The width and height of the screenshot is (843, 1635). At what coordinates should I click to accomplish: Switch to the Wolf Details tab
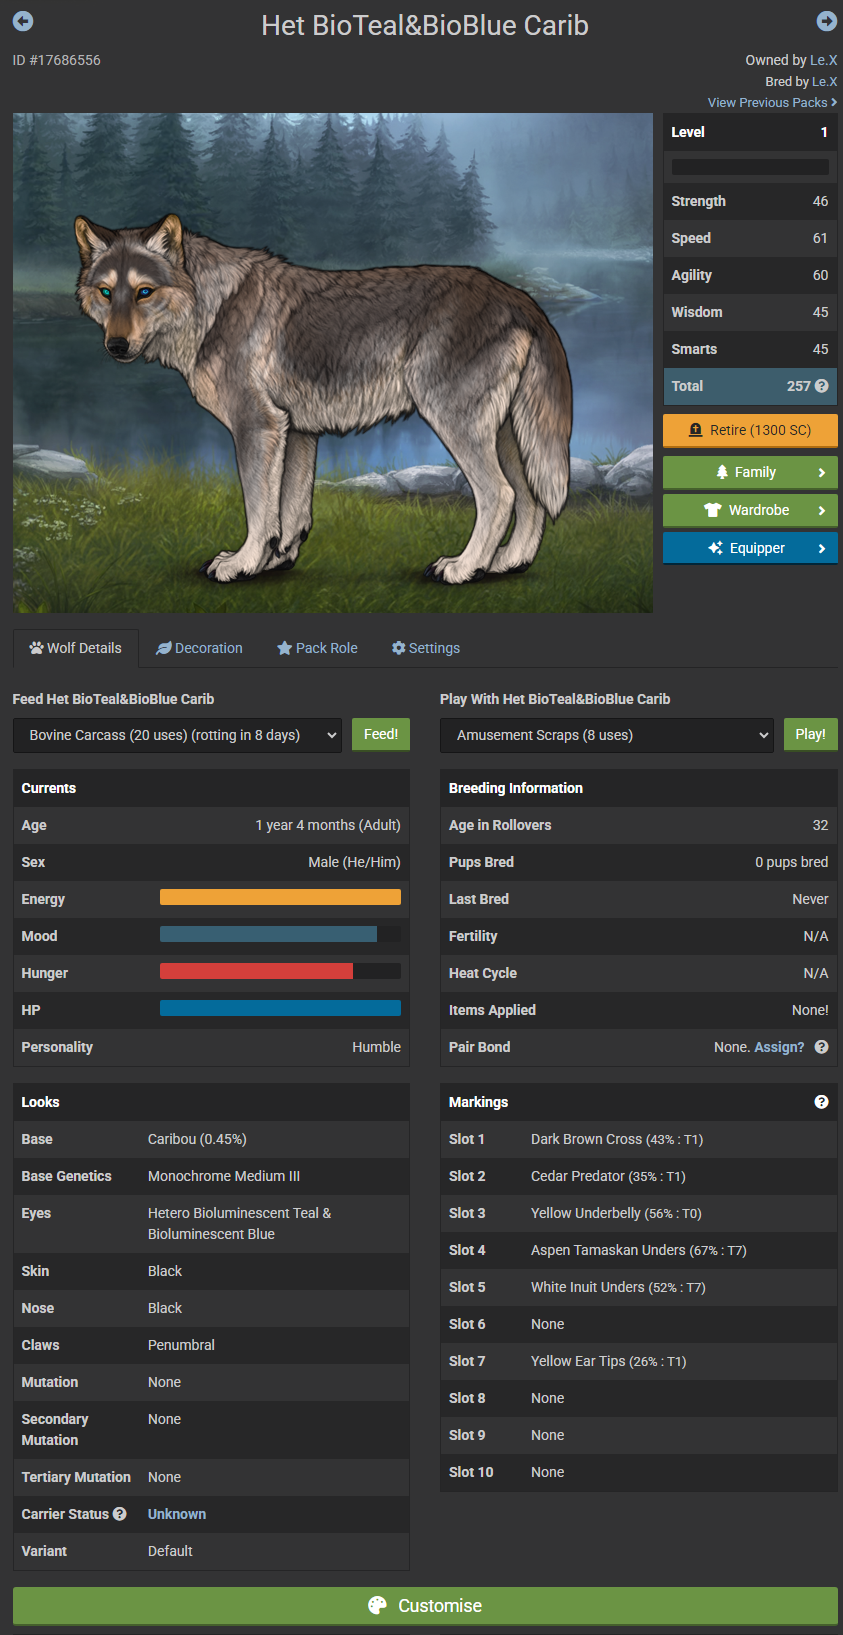coord(76,648)
